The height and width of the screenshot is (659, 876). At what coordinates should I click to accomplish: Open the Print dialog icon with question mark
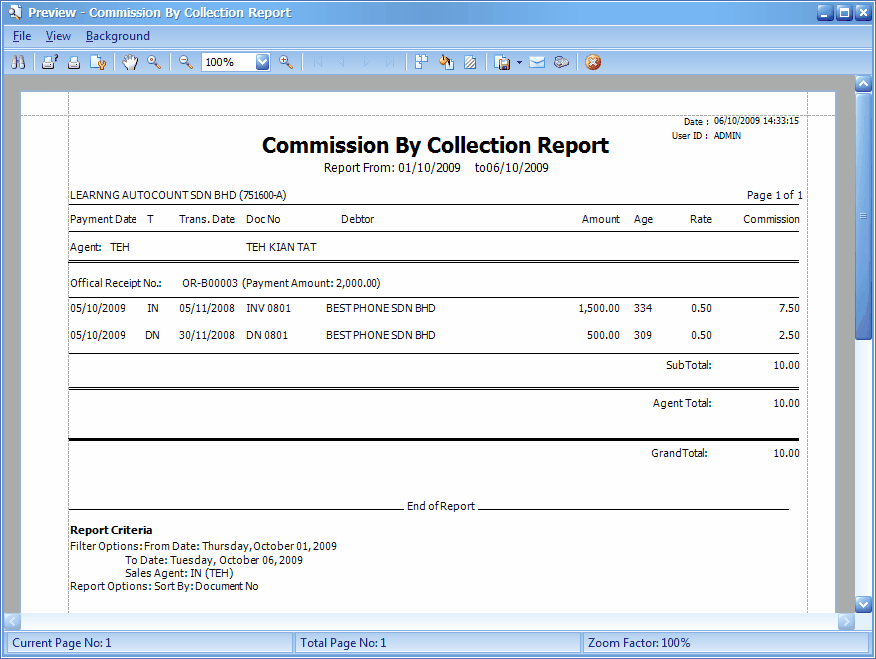(x=50, y=62)
